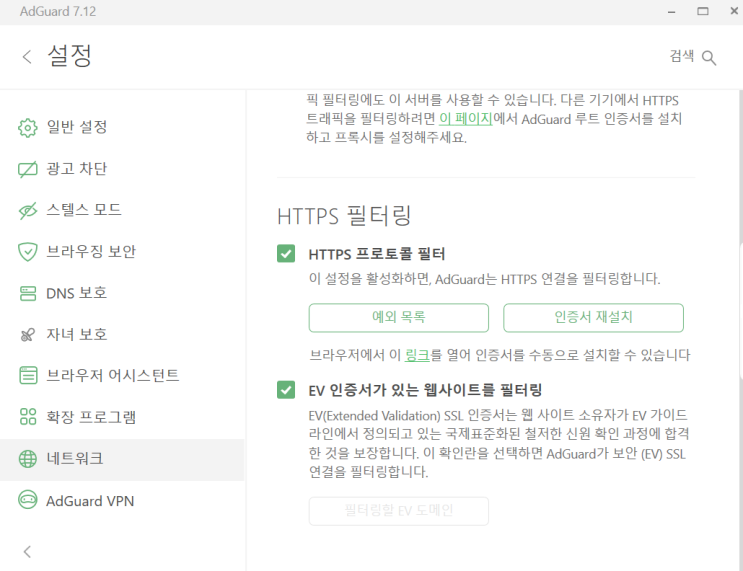This screenshot has width=743, height=571.
Task: Go to 스텔스 모드 settings
Action: pyautogui.click(x=122, y=210)
